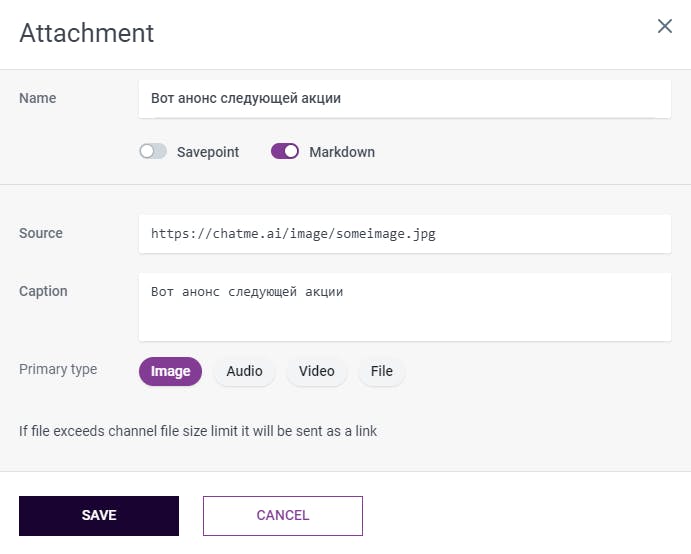Click the Primary type label
691x554 pixels.
(58, 369)
